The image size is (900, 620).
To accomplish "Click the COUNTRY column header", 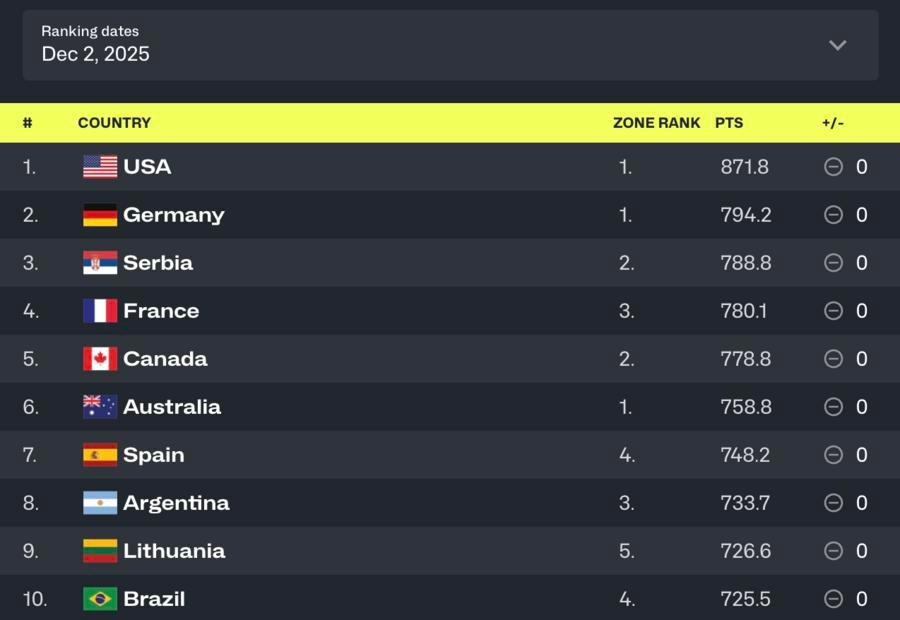I will point(114,123).
